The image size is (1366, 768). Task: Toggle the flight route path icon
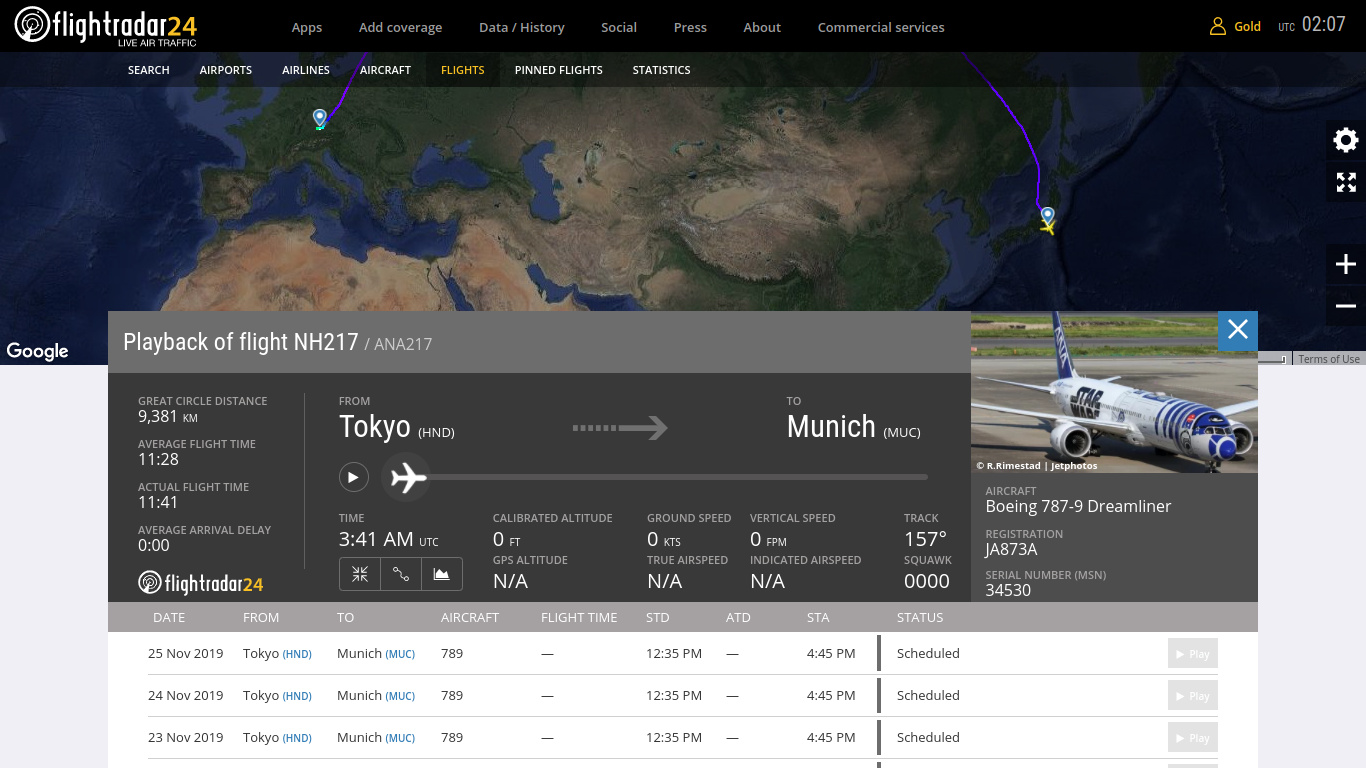coord(401,574)
